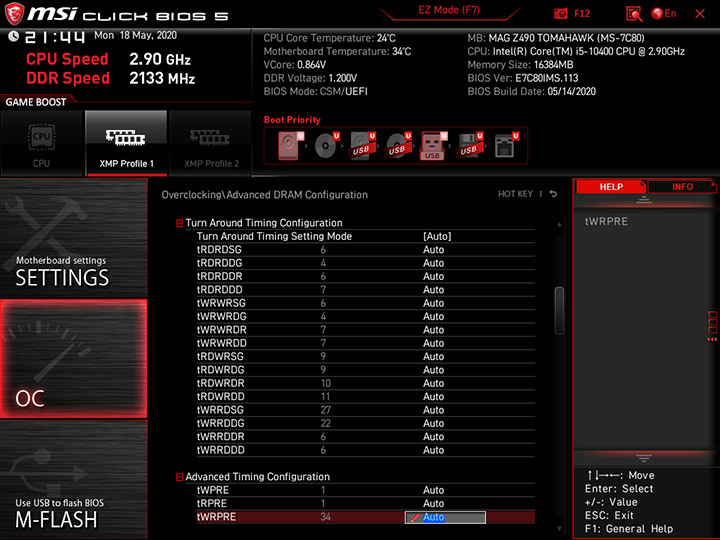
Task: Click the MSI dragon shield logo
Action: (14, 14)
